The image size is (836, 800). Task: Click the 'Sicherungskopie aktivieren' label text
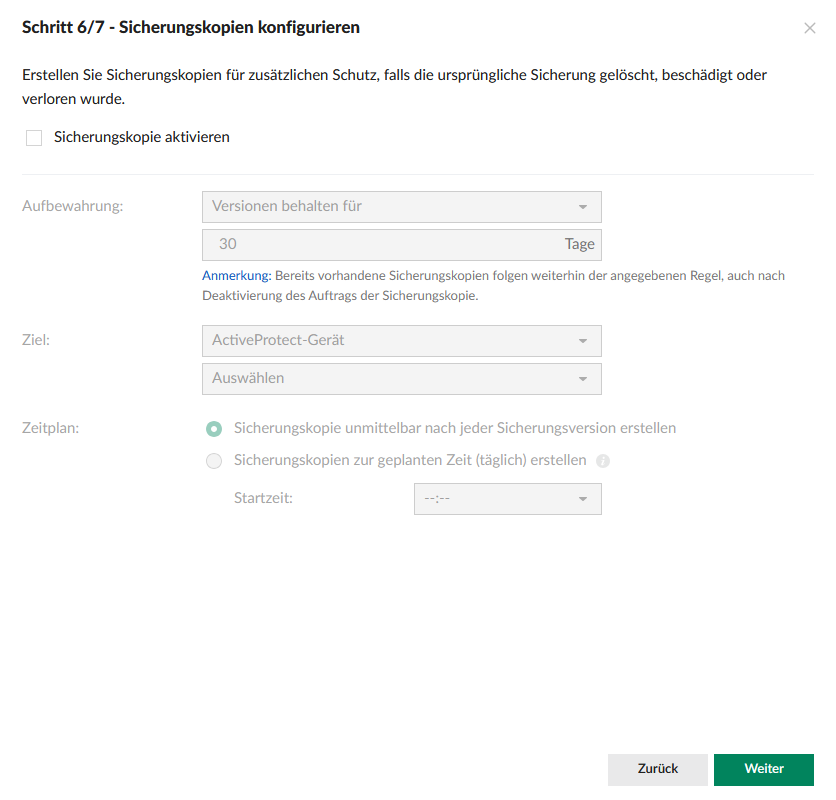[x=142, y=137]
